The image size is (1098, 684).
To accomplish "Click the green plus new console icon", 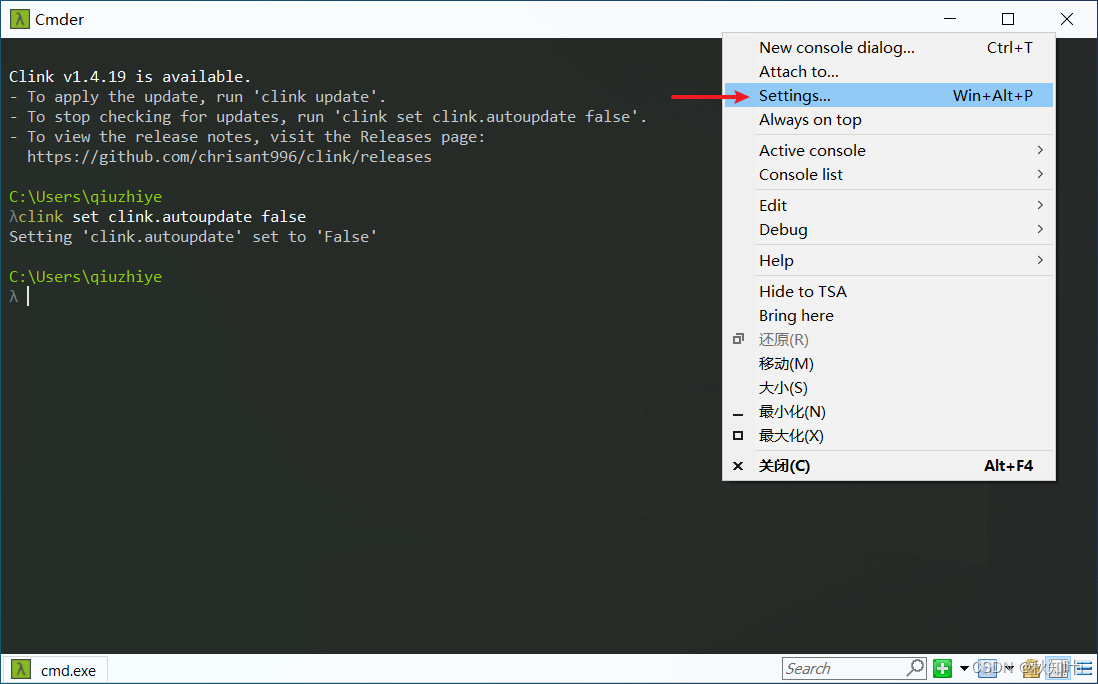I will [x=941, y=668].
